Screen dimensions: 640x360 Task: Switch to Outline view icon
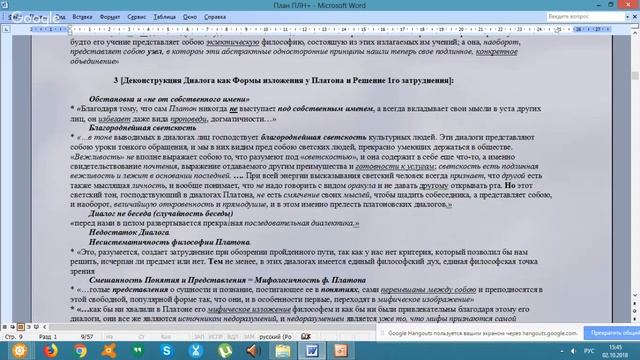[29, 327]
